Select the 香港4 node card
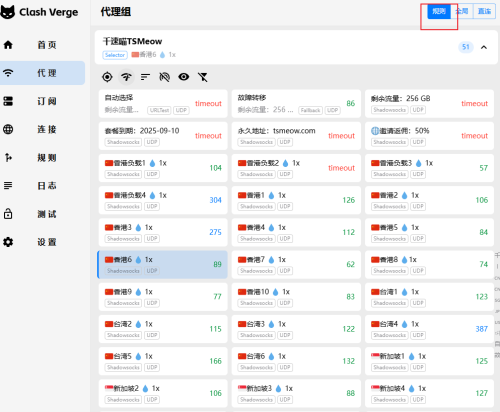 [x=296, y=232]
